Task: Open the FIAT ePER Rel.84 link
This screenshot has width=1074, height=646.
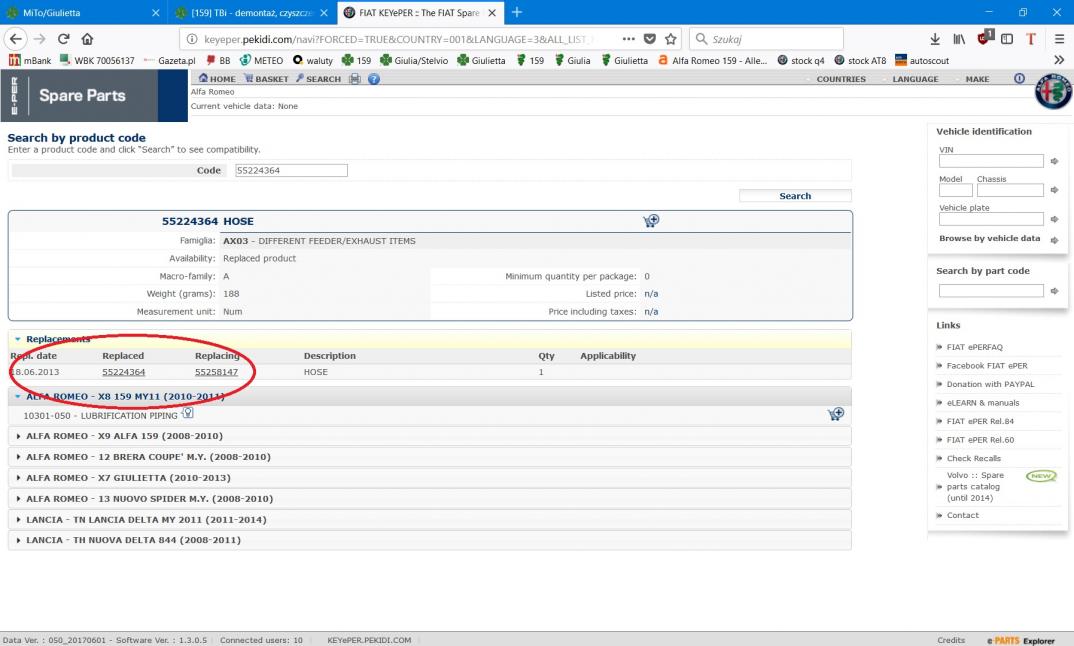Action: [980, 421]
